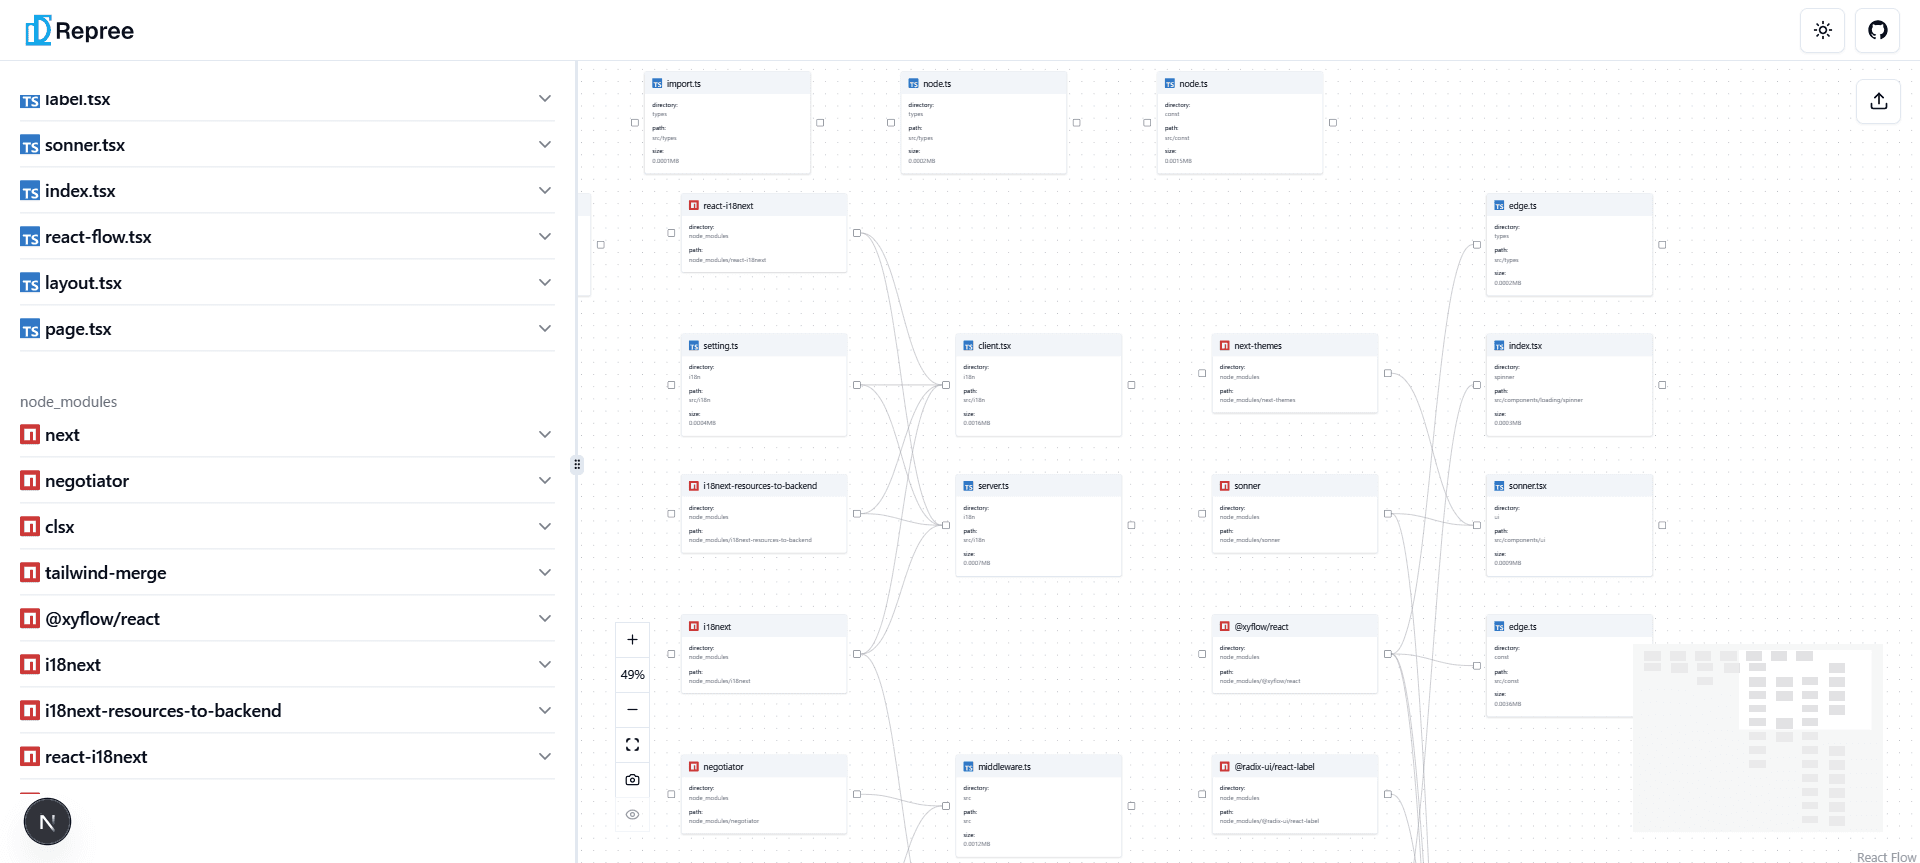
Task: Take a screenshot with the camera icon
Action: click(632, 780)
